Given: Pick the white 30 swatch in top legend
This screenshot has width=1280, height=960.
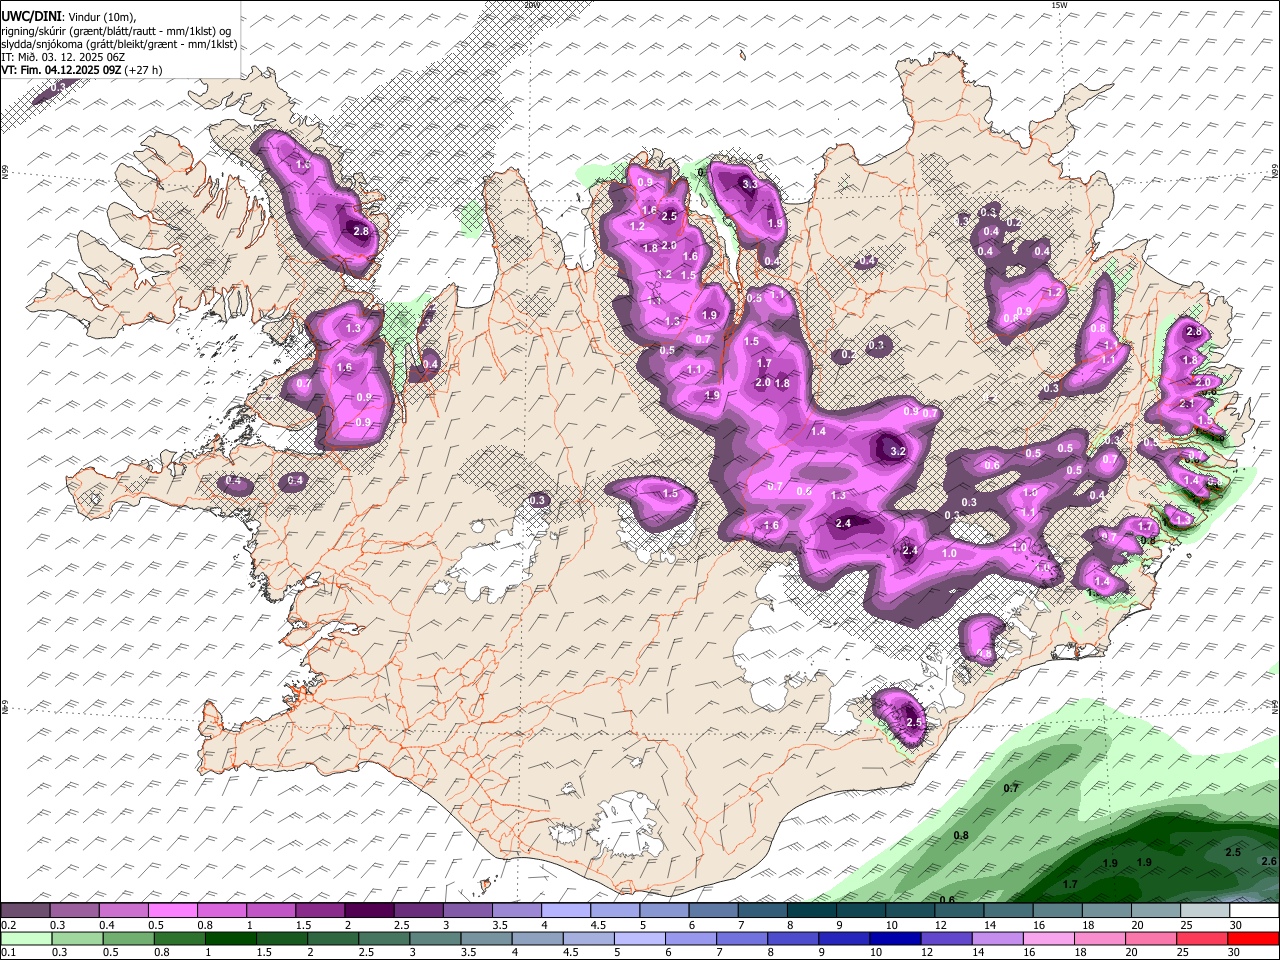Looking at the screenshot, I should (1255, 911).
